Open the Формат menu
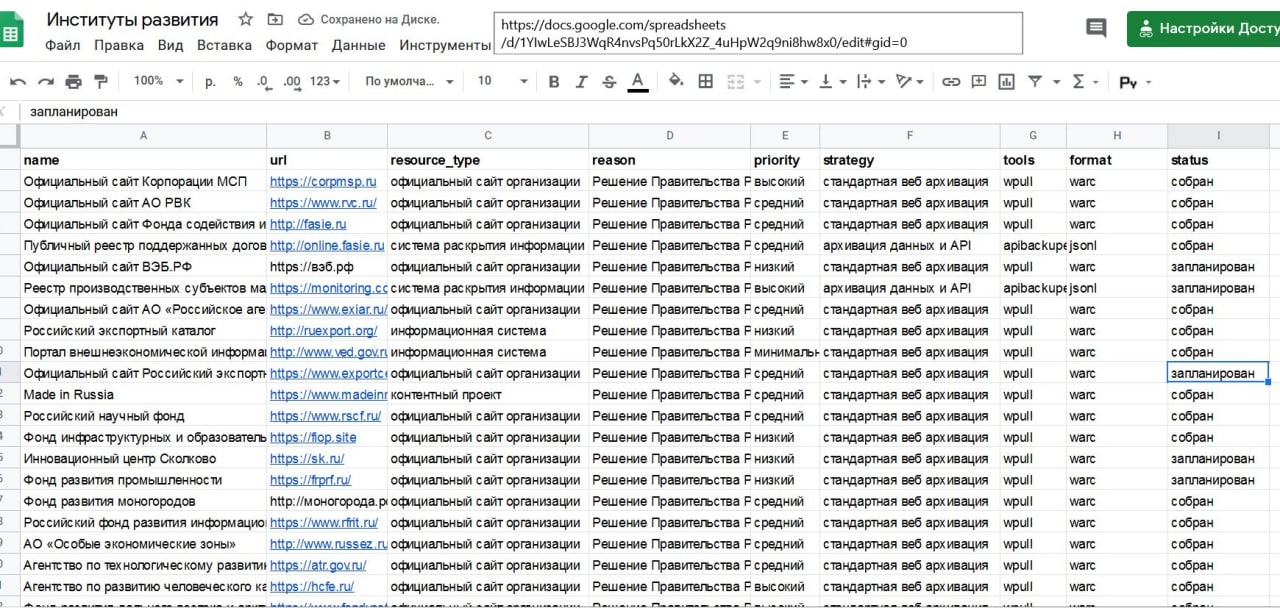The image size is (1280, 608). coord(292,45)
